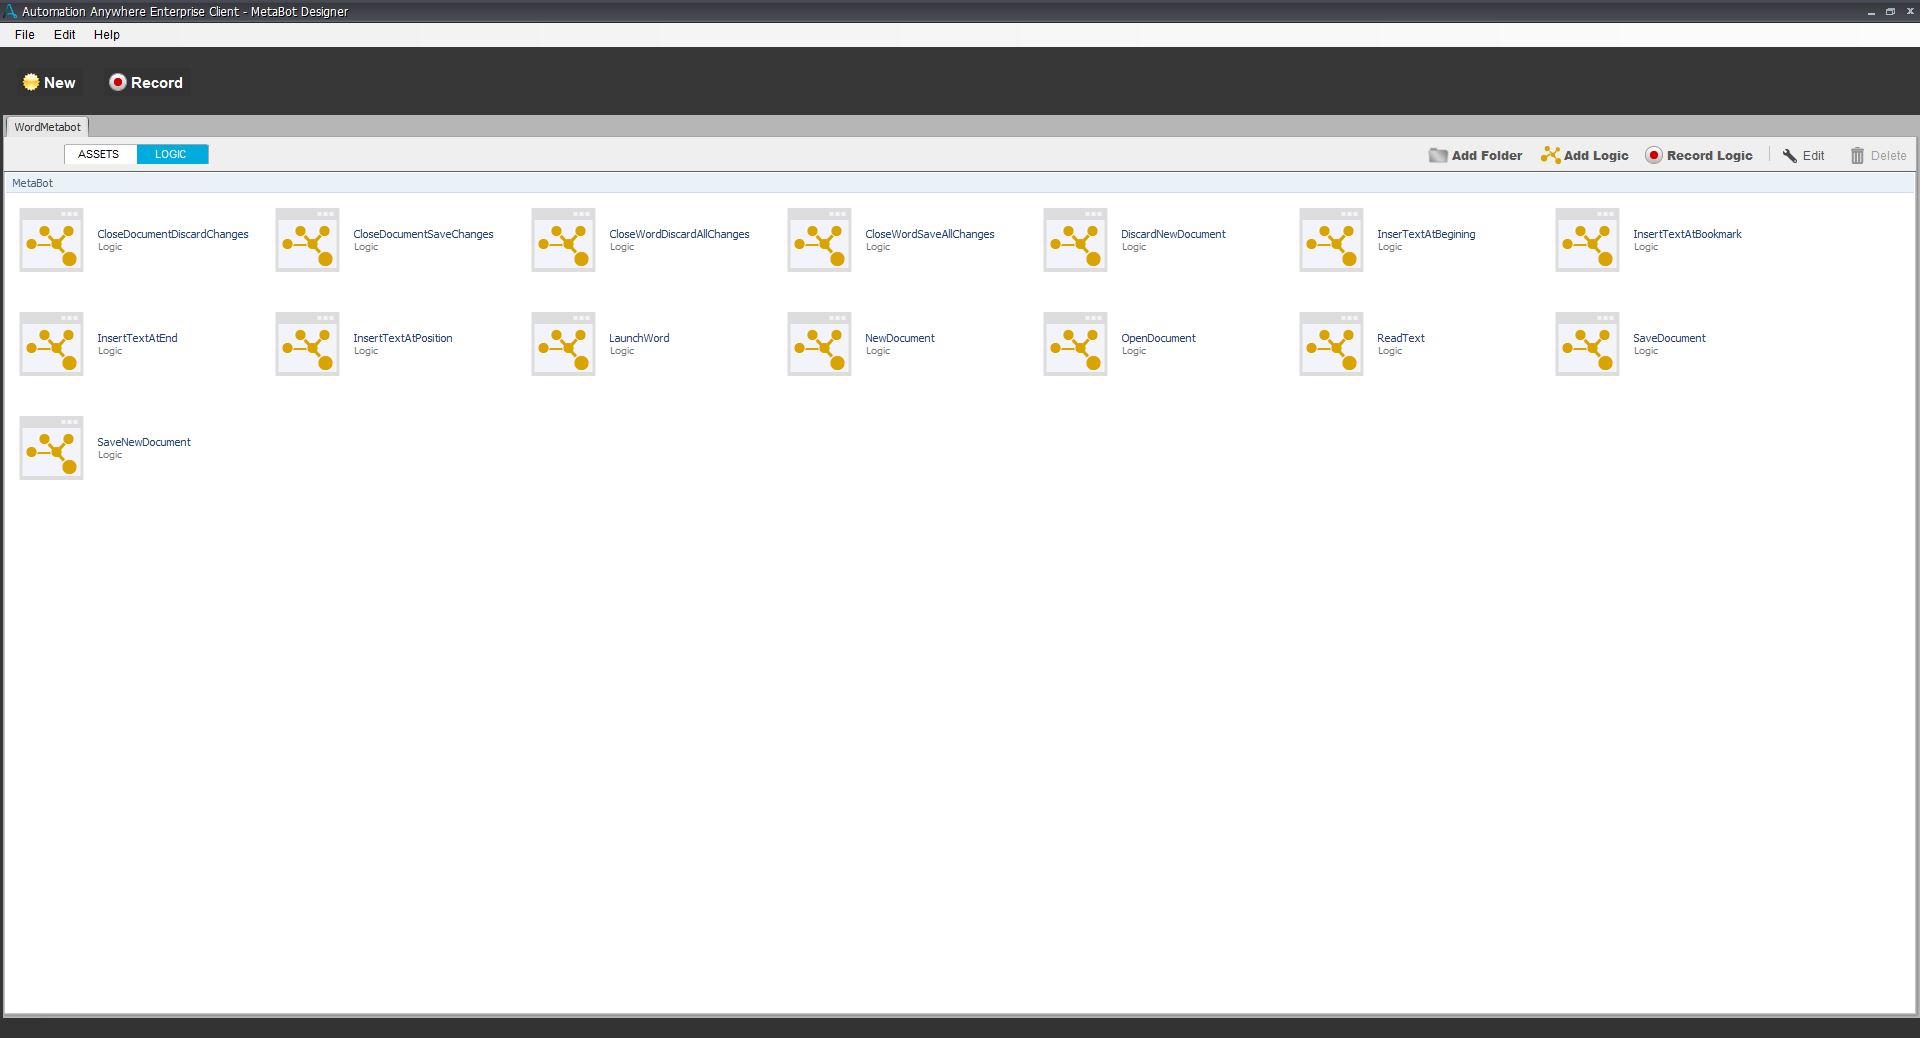The width and height of the screenshot is (1920, 1038).
Task: Click the Record button label
Action: 157,83
